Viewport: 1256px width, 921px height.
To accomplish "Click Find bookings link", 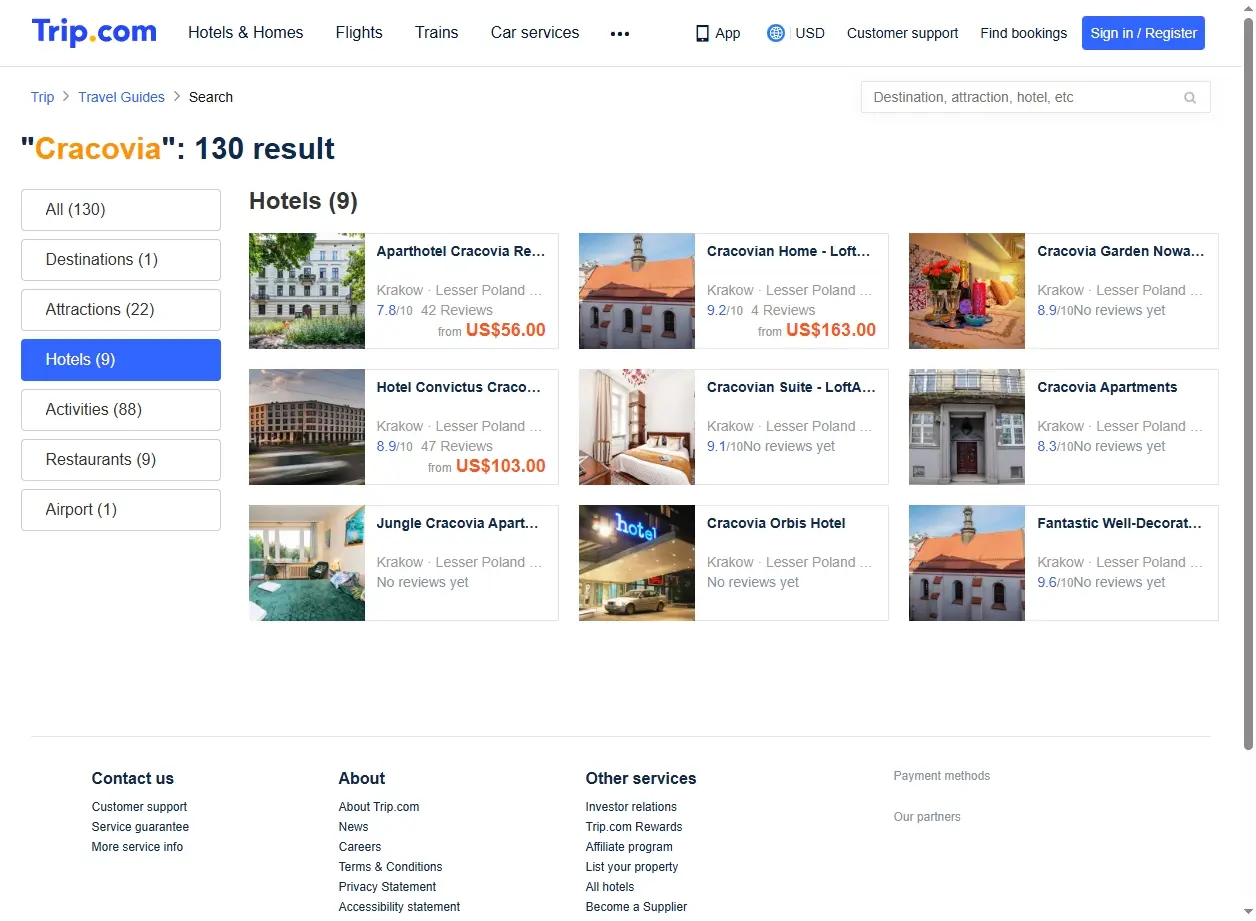I will point(1024,33).
